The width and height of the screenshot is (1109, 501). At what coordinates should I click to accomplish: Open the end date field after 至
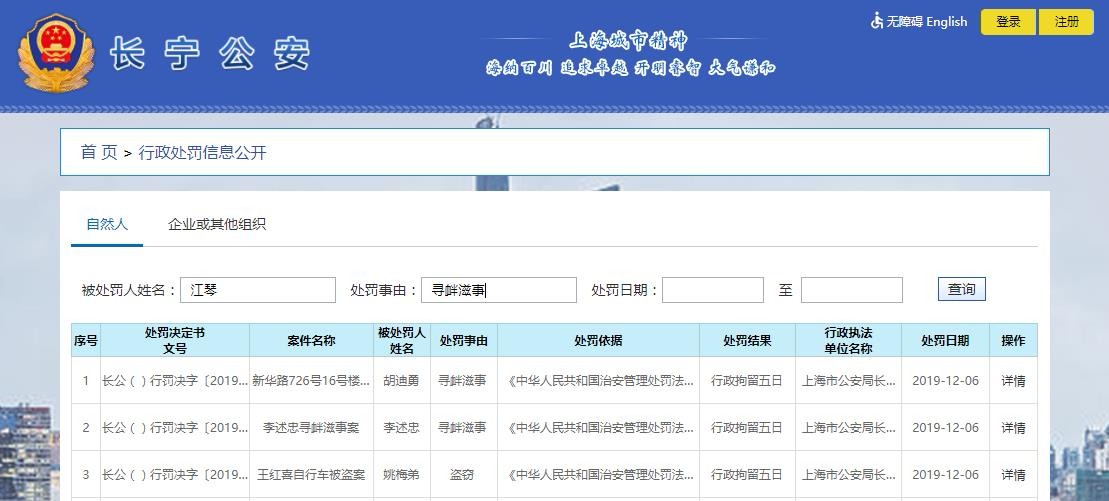point(851,290)
